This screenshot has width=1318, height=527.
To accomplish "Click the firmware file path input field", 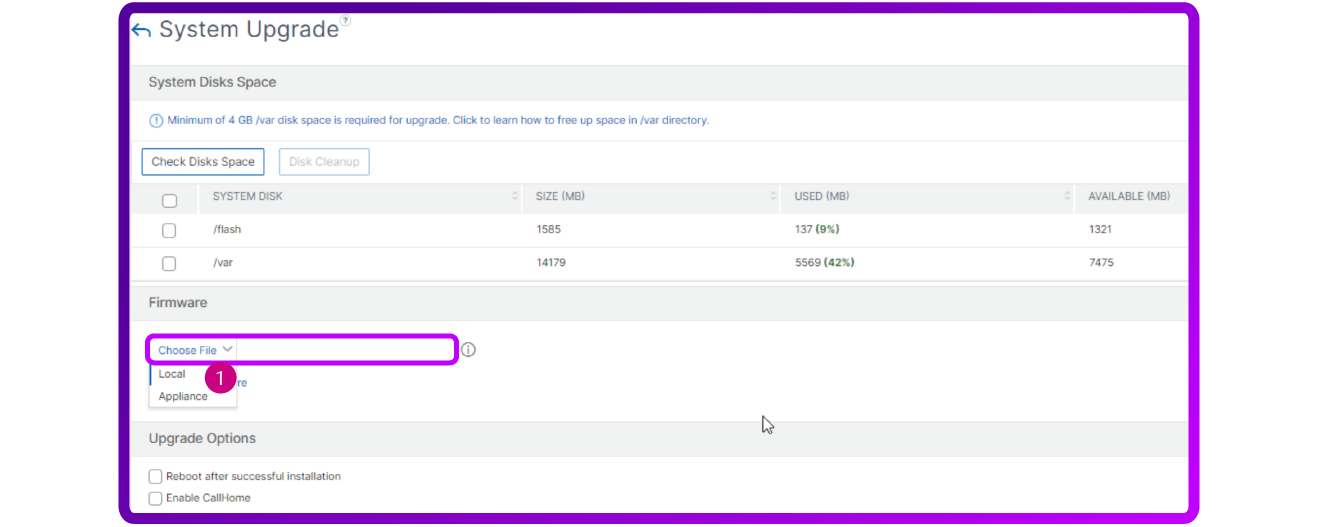I will [345, 350].
